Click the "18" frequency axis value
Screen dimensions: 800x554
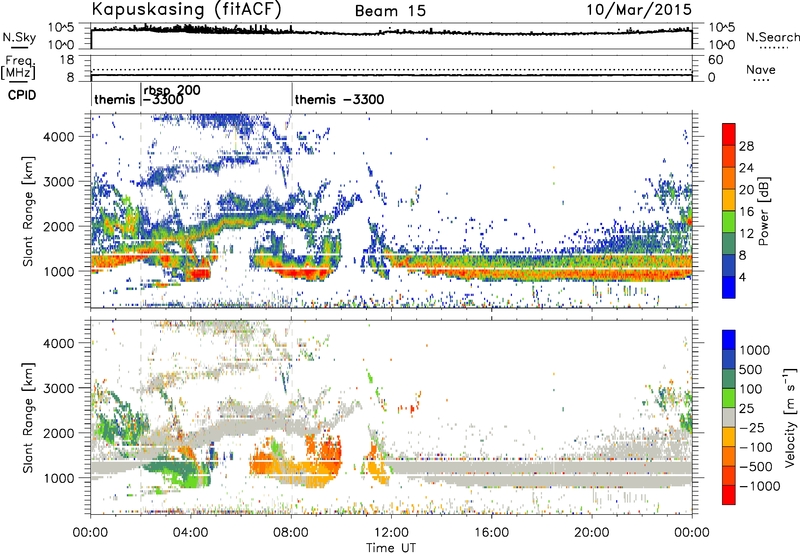[66, 60]
